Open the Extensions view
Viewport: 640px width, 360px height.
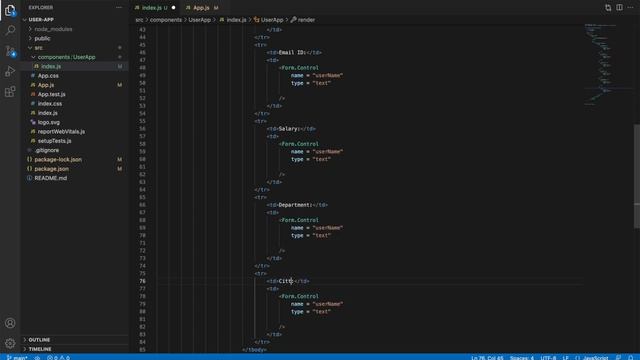pyautogui.click(x=10, y=91)
